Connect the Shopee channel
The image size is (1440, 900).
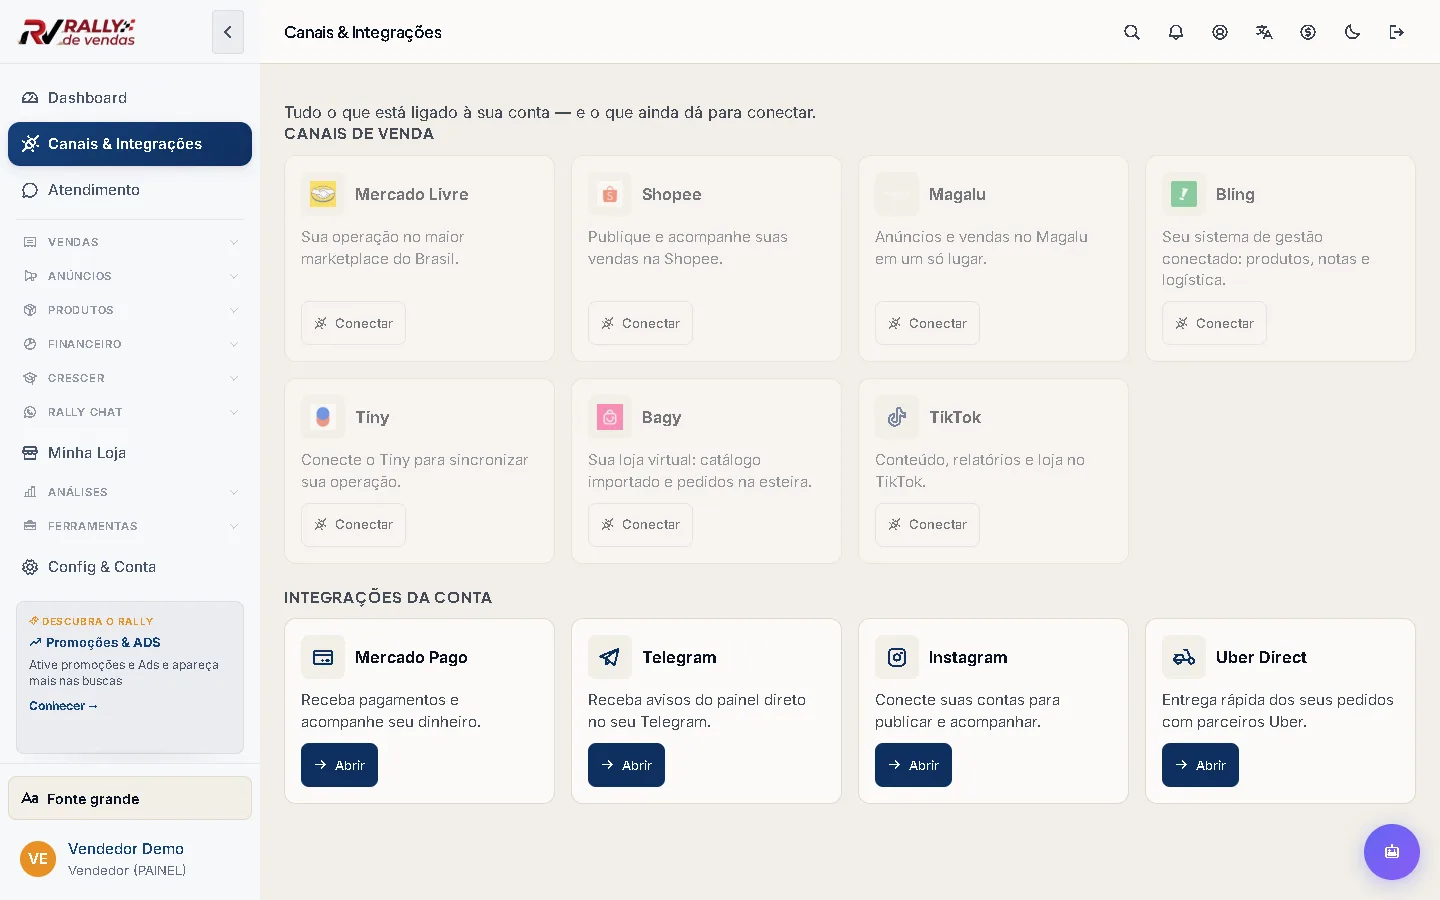click(640, 323)
